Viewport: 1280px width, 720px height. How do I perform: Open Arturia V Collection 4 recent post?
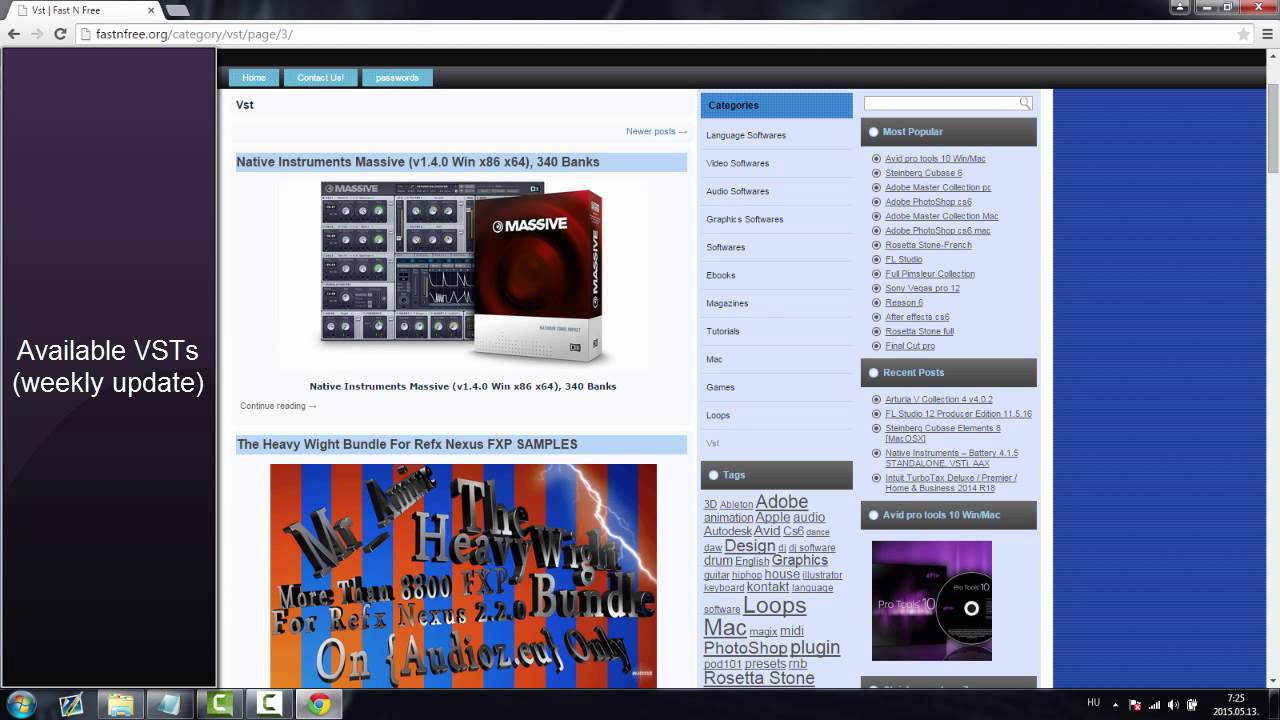[x=939, y=399]
